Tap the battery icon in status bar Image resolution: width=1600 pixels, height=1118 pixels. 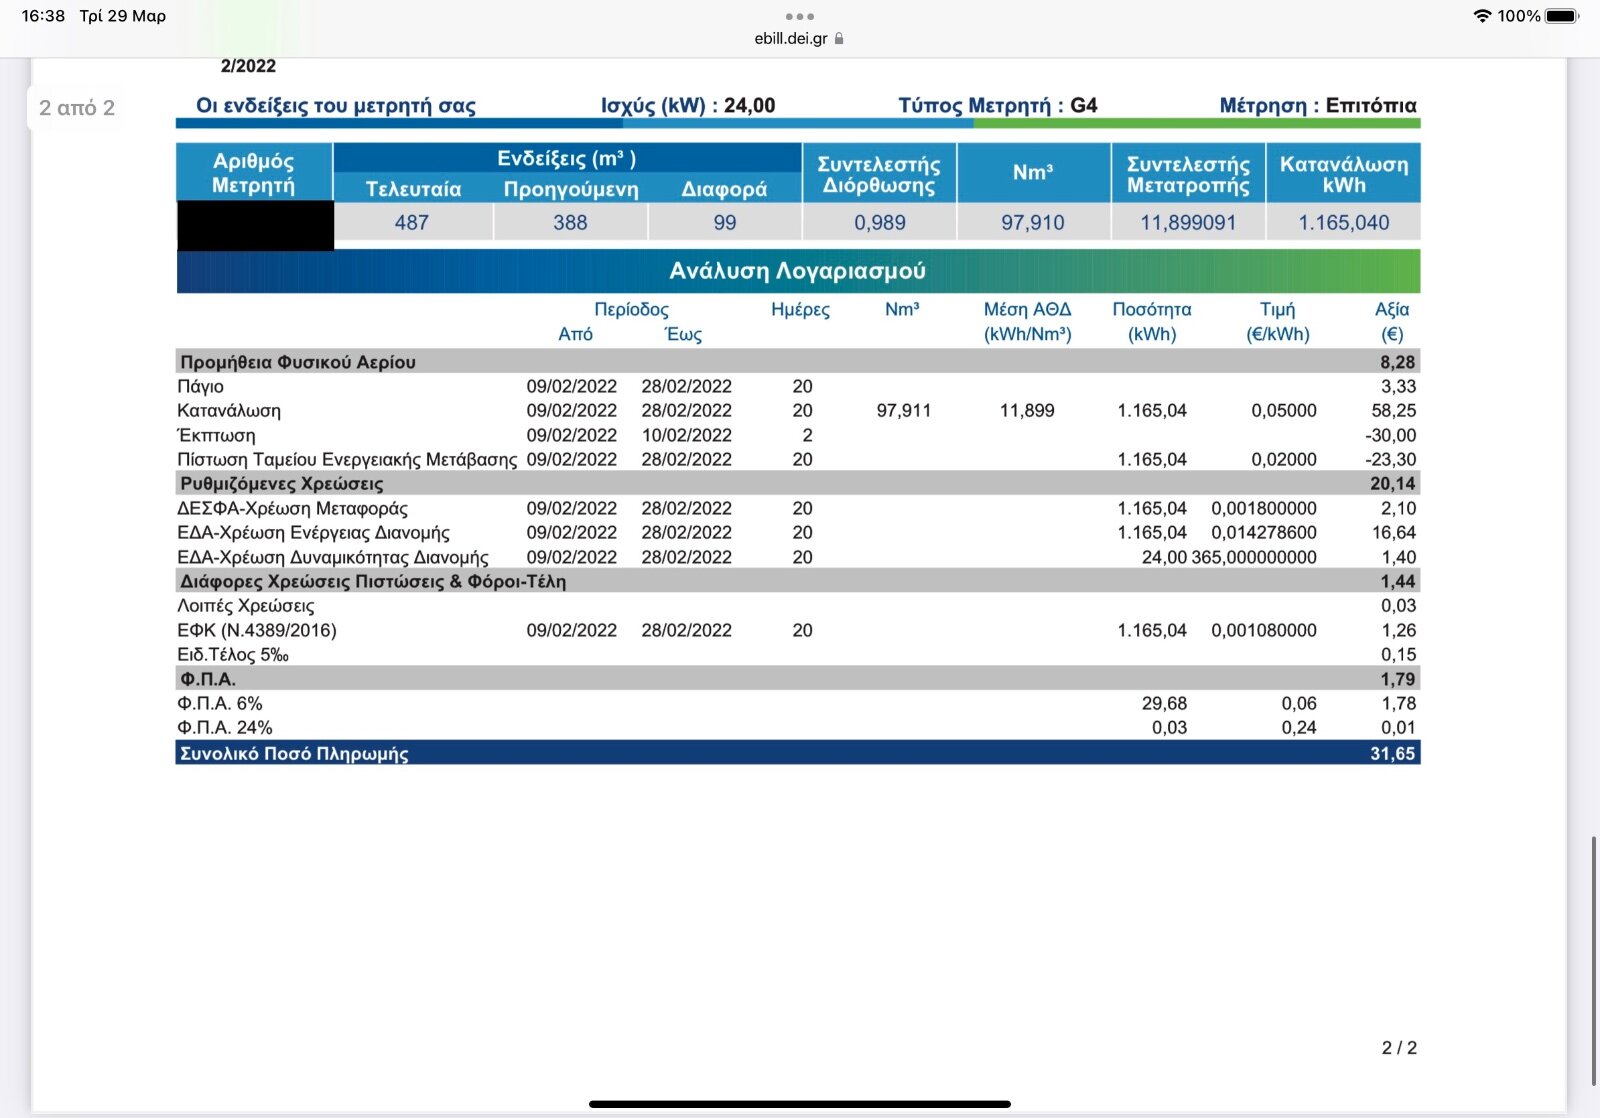pos(1561,16)
